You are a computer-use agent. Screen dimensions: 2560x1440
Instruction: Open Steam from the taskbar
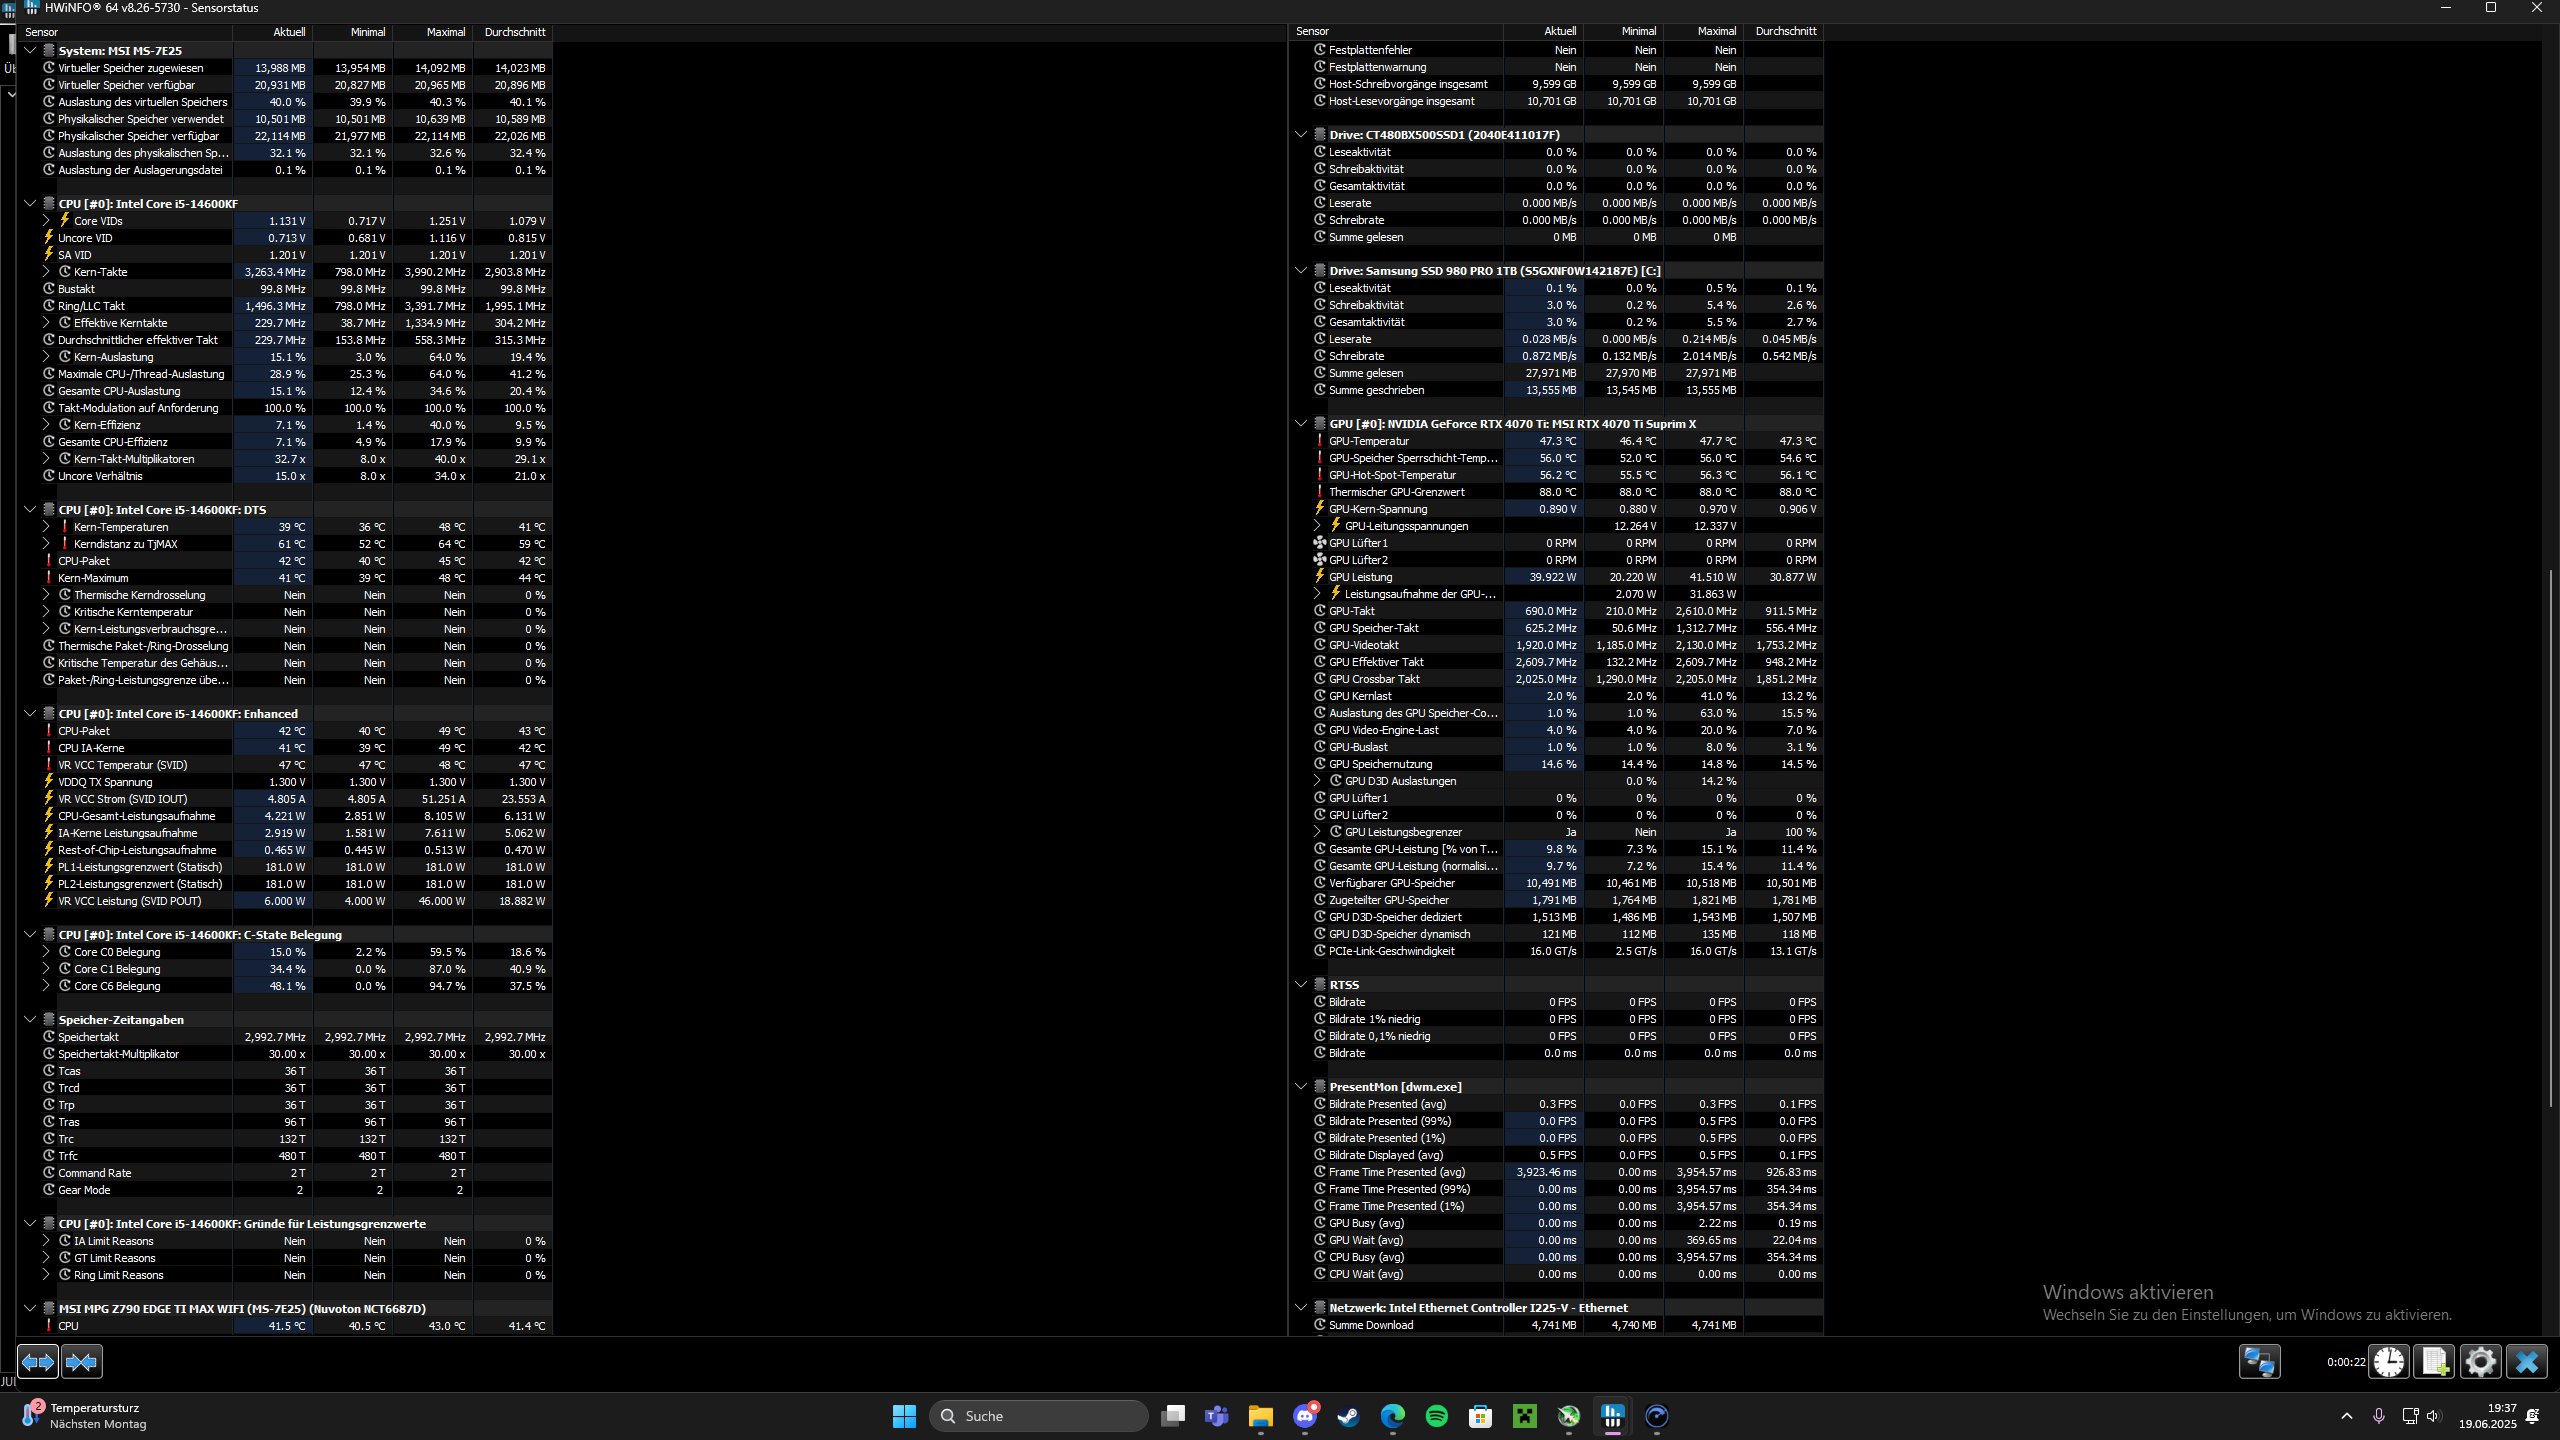[x=1348, y=1416]
